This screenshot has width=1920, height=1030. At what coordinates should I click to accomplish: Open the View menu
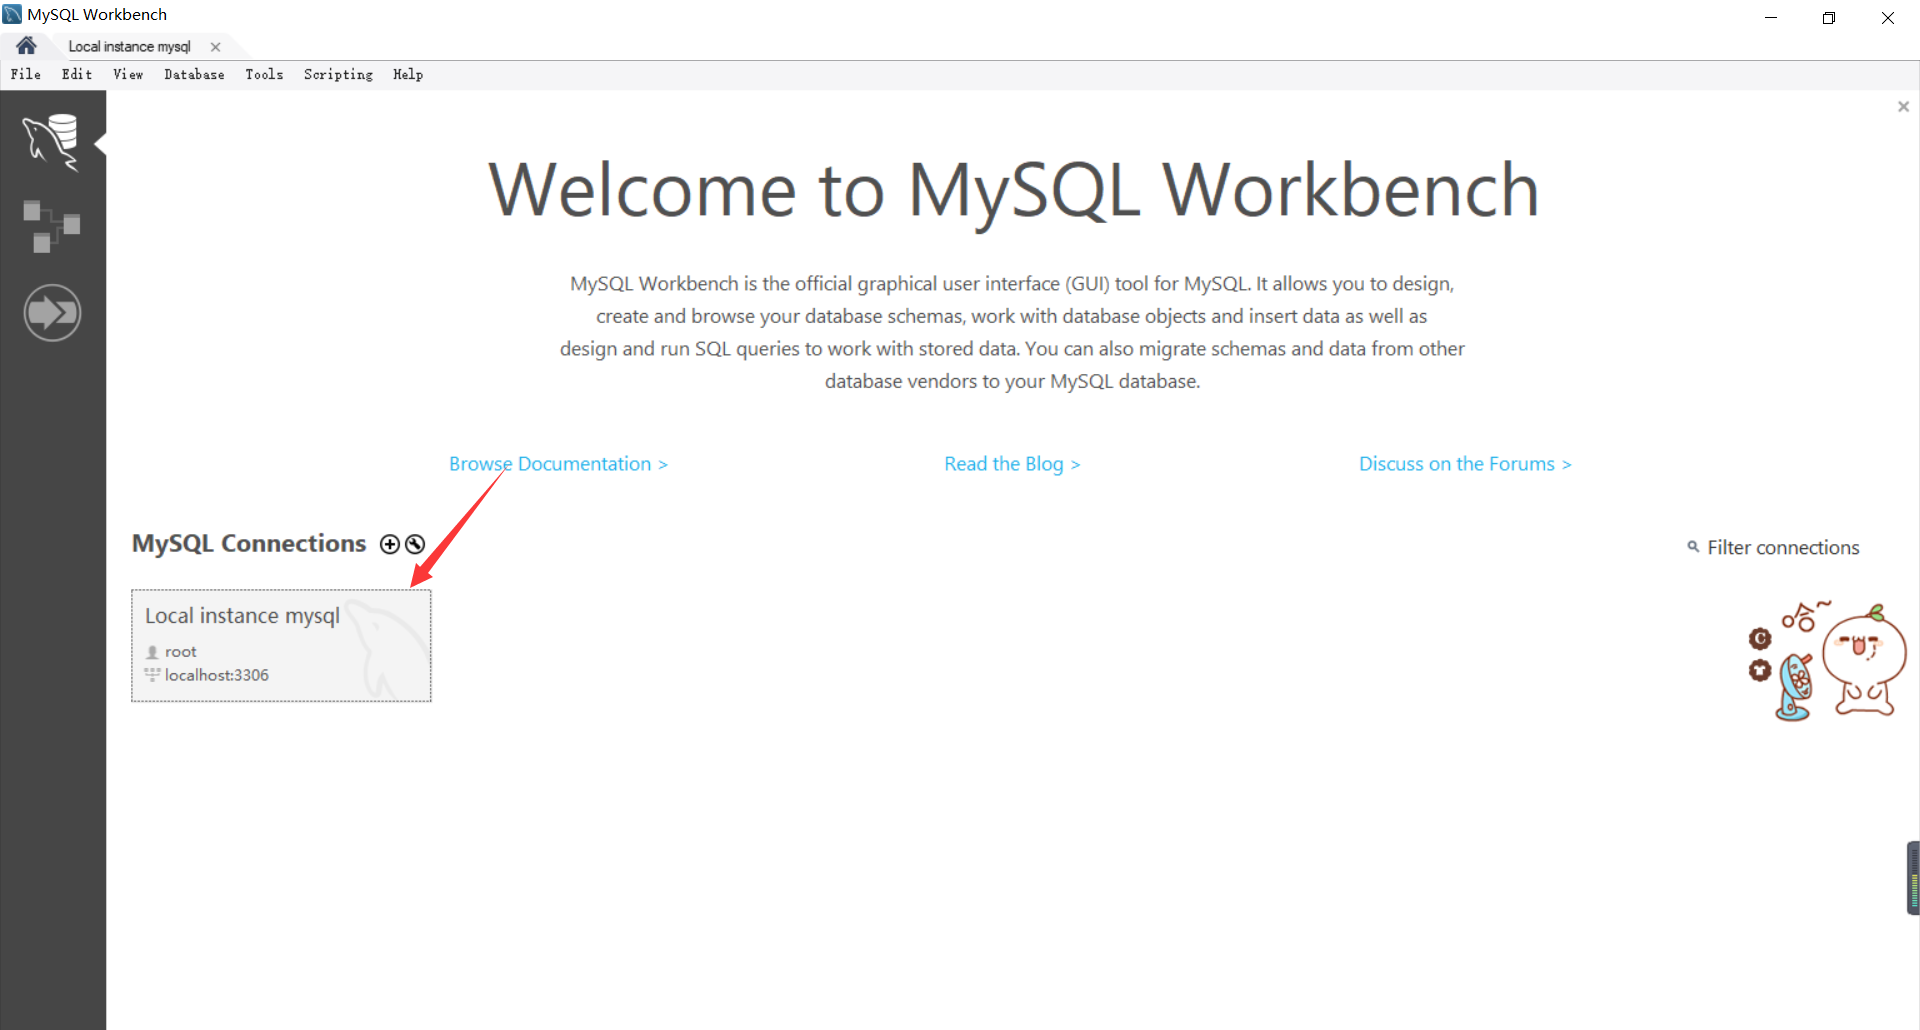pyautogui.click(x=128, y=75)
